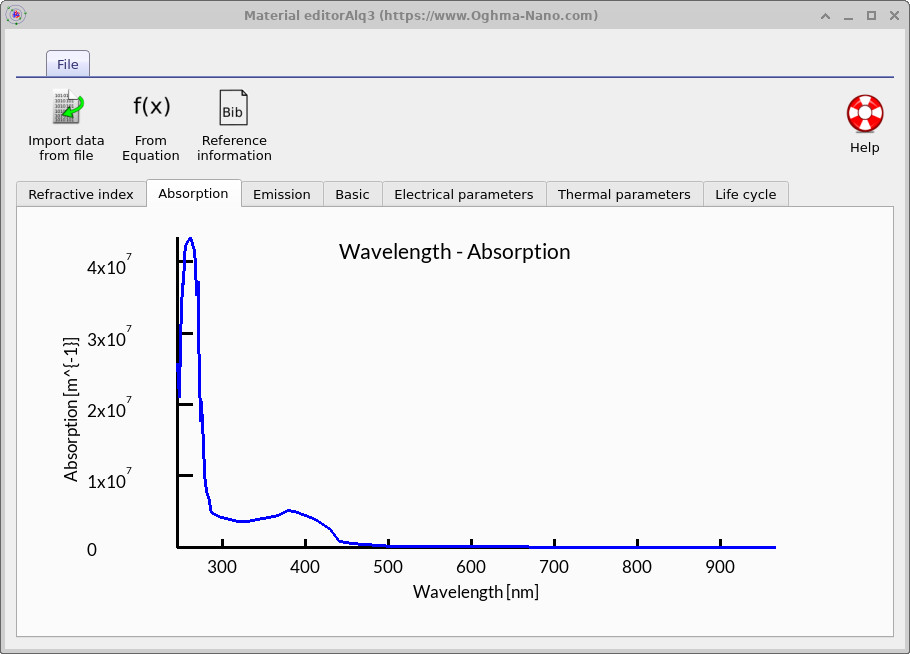Open the Import data from file tool
Screen dimensions: 910x654
[66, 124]
